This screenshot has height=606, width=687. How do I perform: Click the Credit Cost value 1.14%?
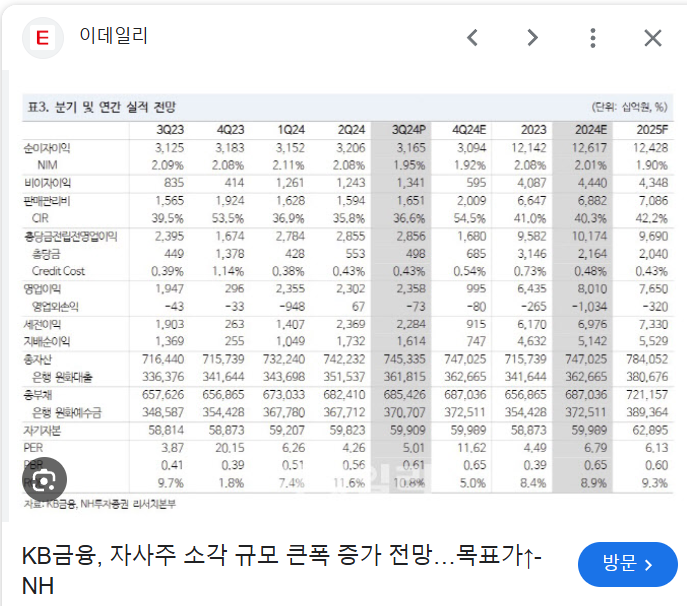228,271
